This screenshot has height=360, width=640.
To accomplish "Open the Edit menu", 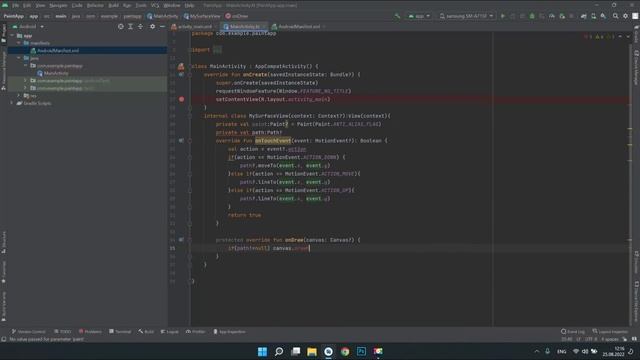I will (27, 5).
